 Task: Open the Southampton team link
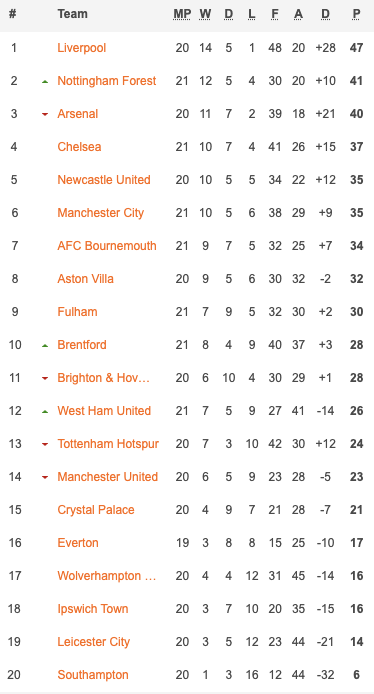click(93, 675)
